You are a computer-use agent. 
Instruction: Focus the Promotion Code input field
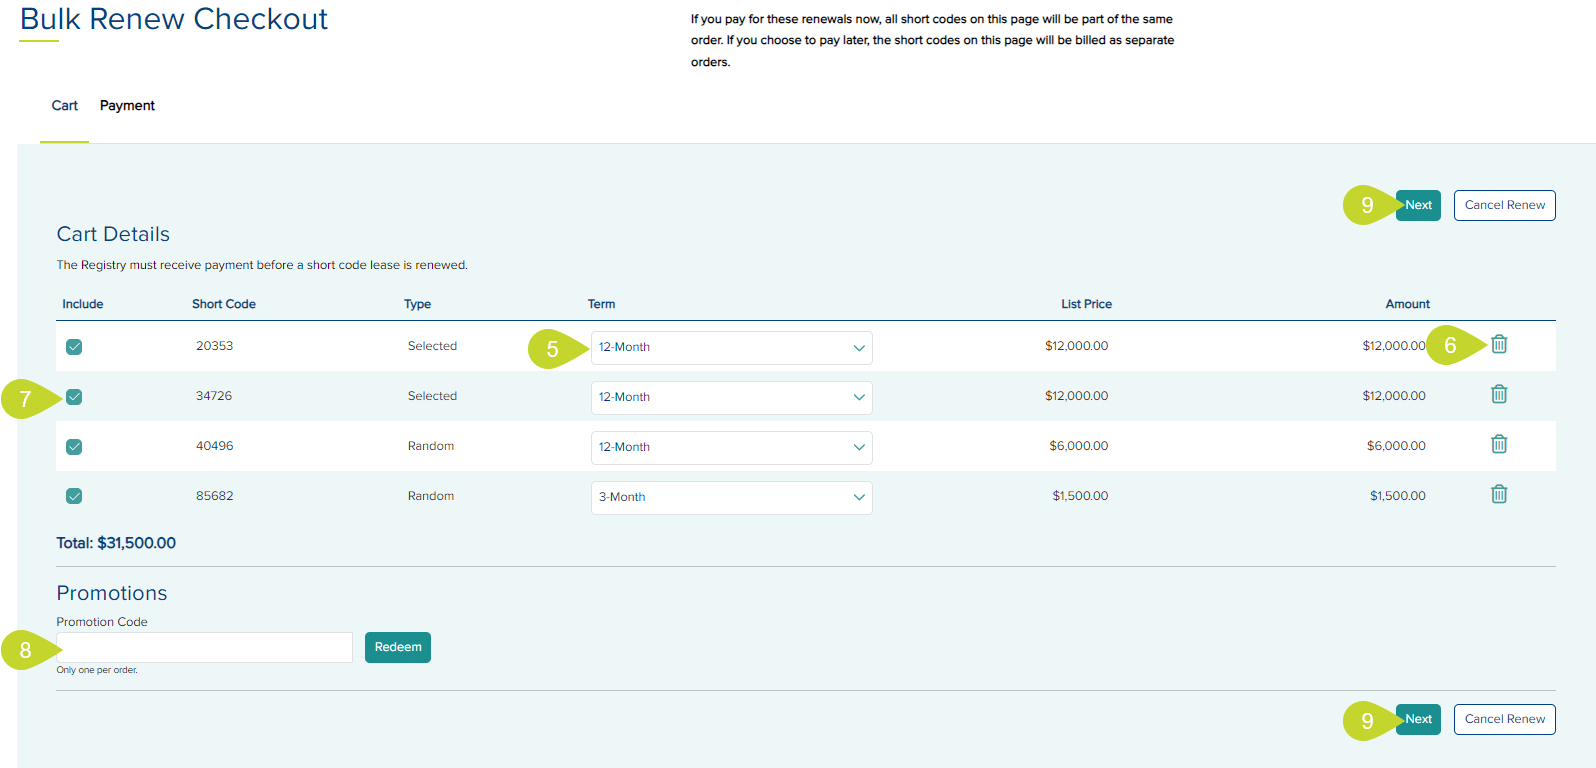coord(205,647)
